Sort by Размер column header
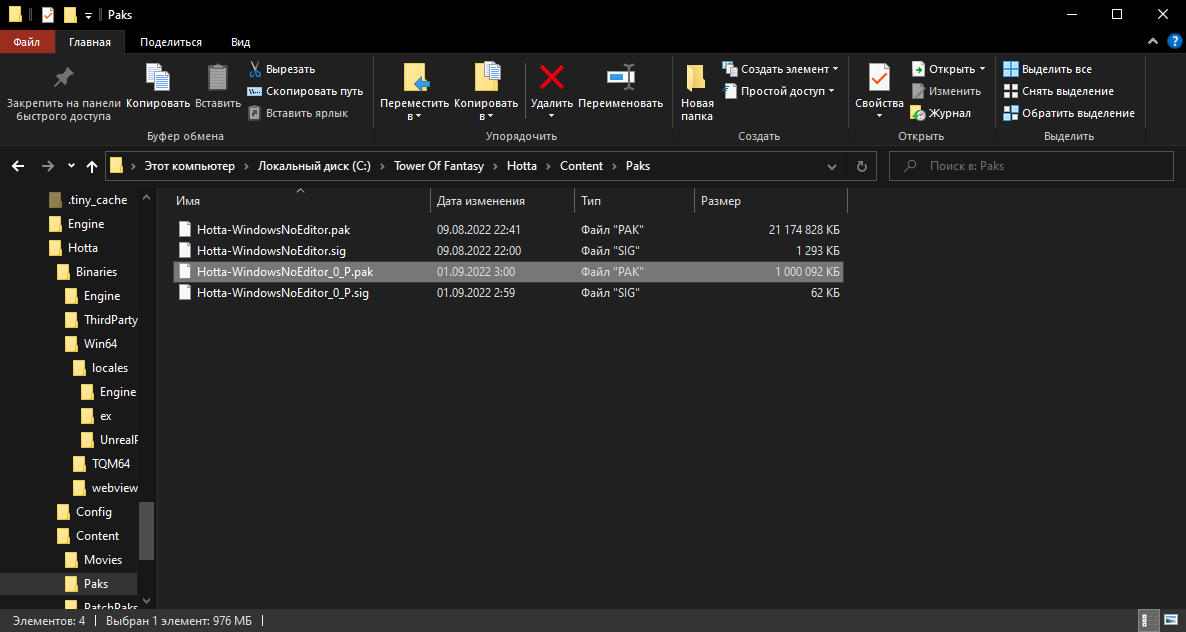Viewport: 1186px width, 632px height. (771, 201)
